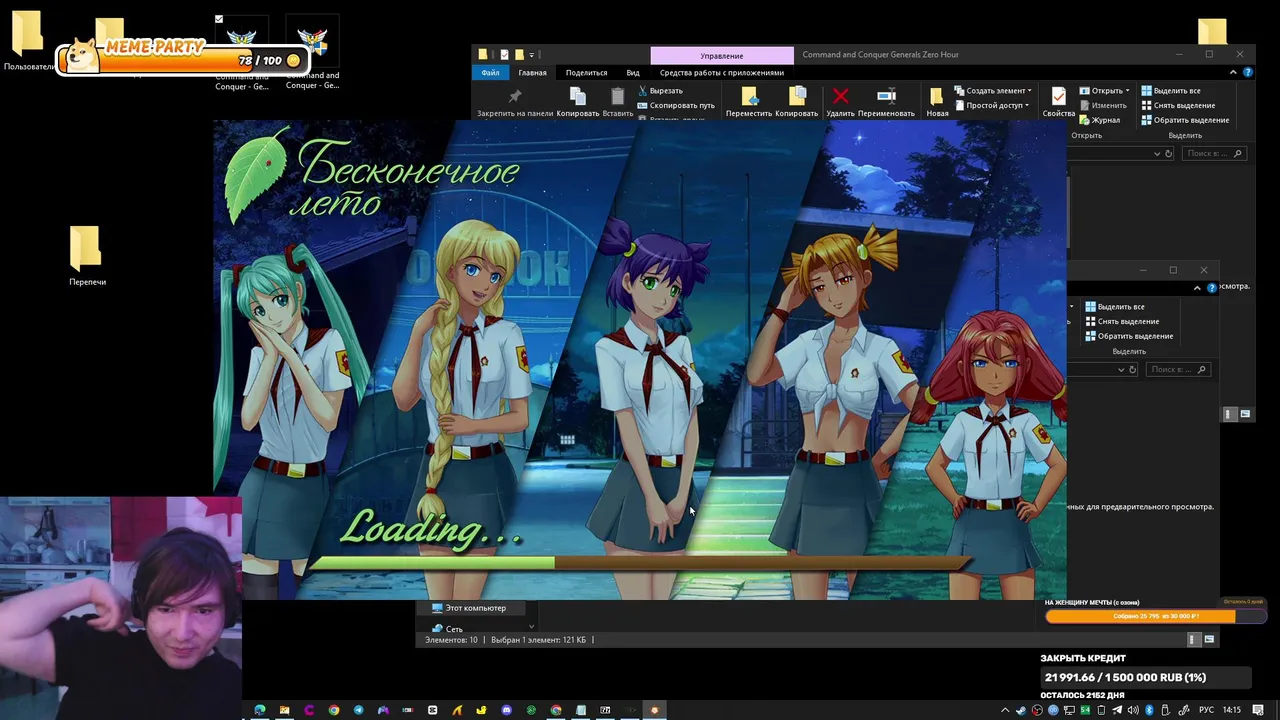Open the Quick Access Toolbar customize dropdown arrow

point(532,55)
